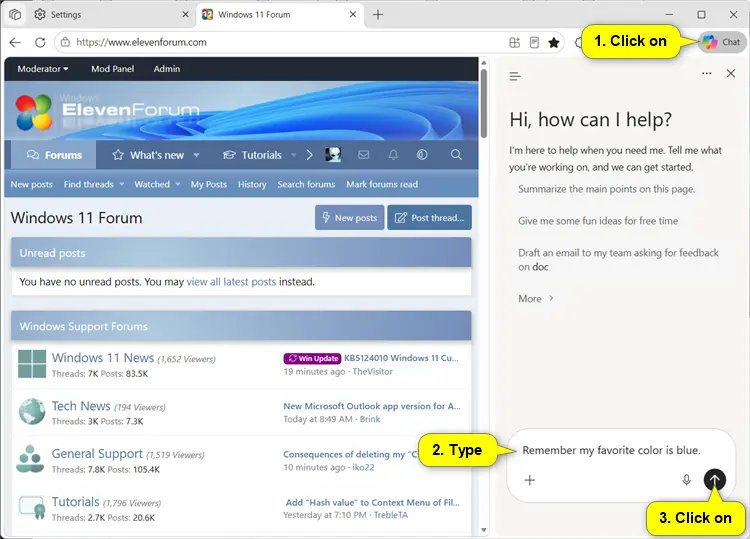750x539 pixels.
Task: Open forum inbox envelope icon
Action: [364, 154]
